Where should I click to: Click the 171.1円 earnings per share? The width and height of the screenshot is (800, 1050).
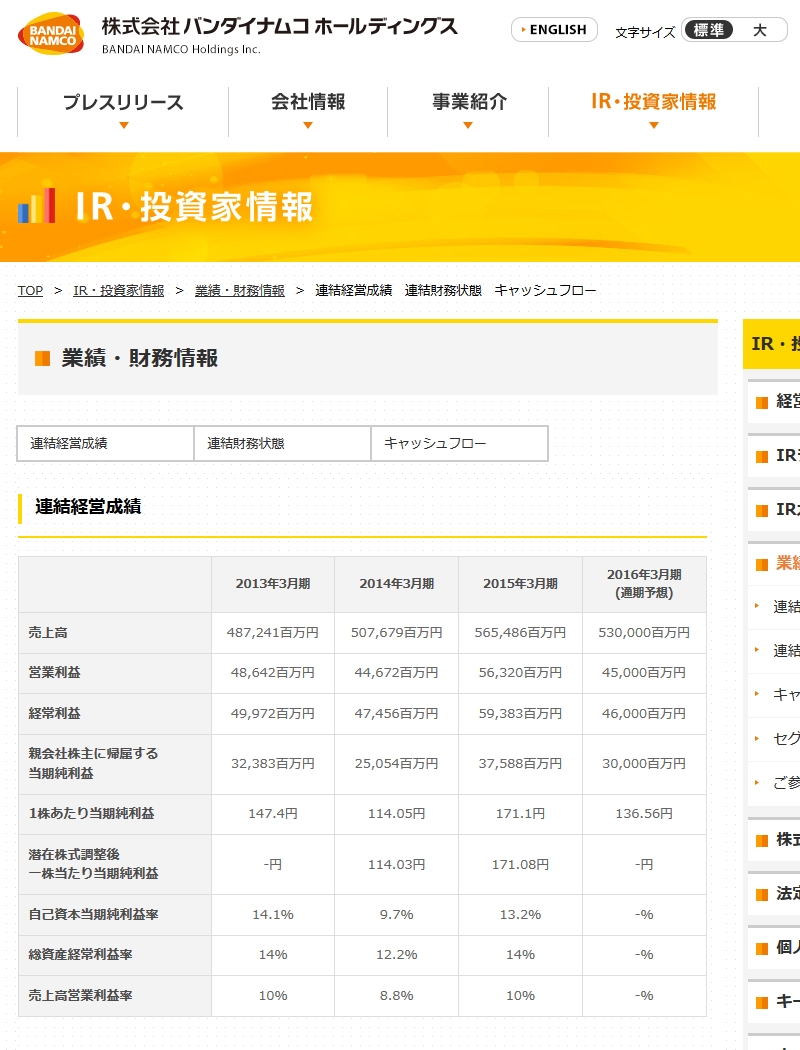[x=521, y=814]
